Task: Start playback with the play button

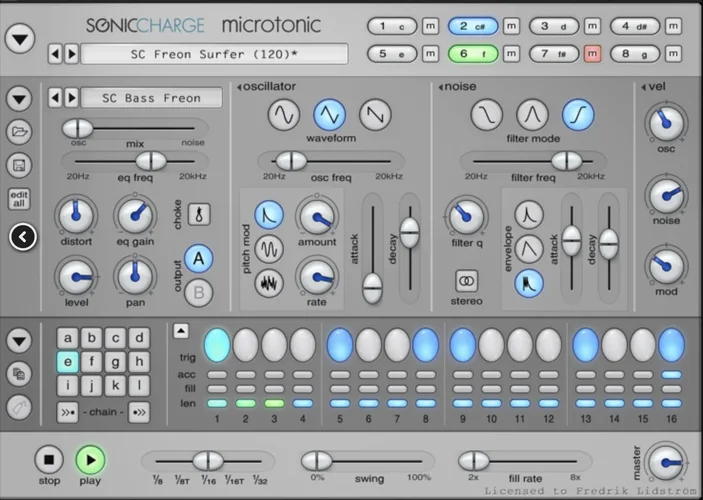Action: [x=90, y=460]
